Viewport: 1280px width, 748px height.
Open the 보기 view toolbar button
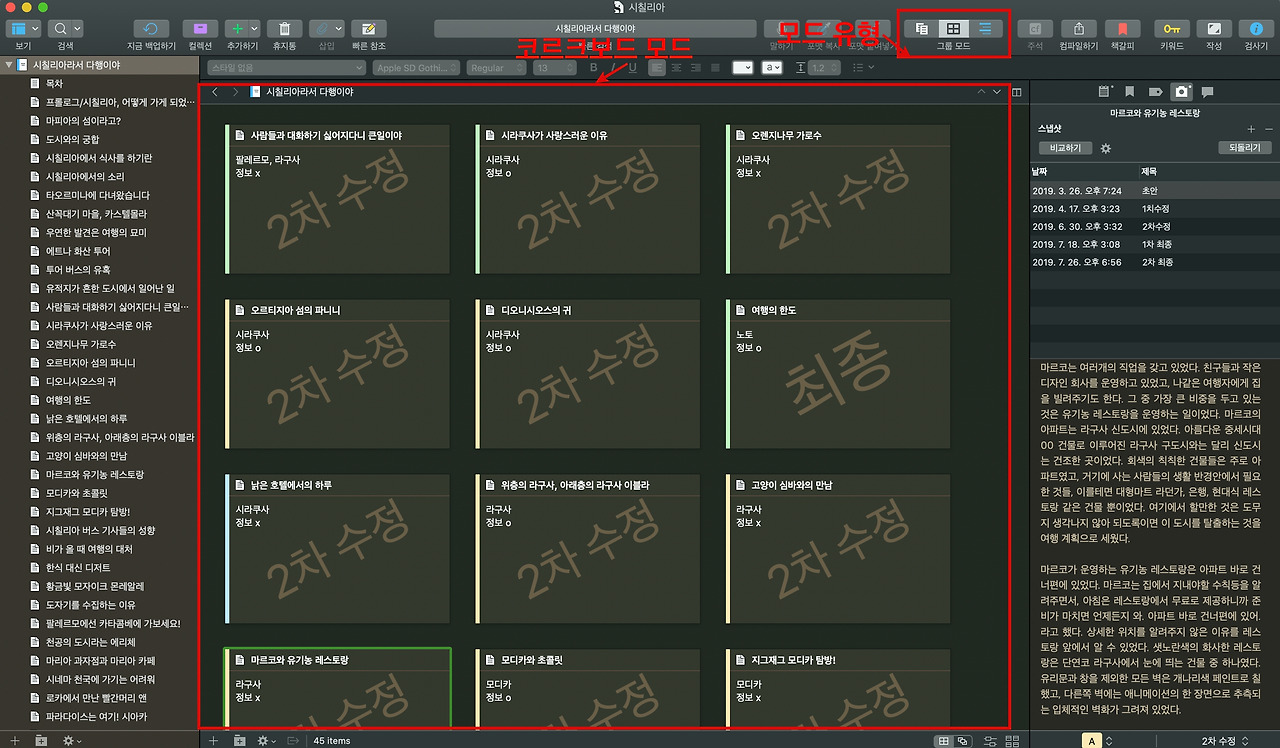23,29
